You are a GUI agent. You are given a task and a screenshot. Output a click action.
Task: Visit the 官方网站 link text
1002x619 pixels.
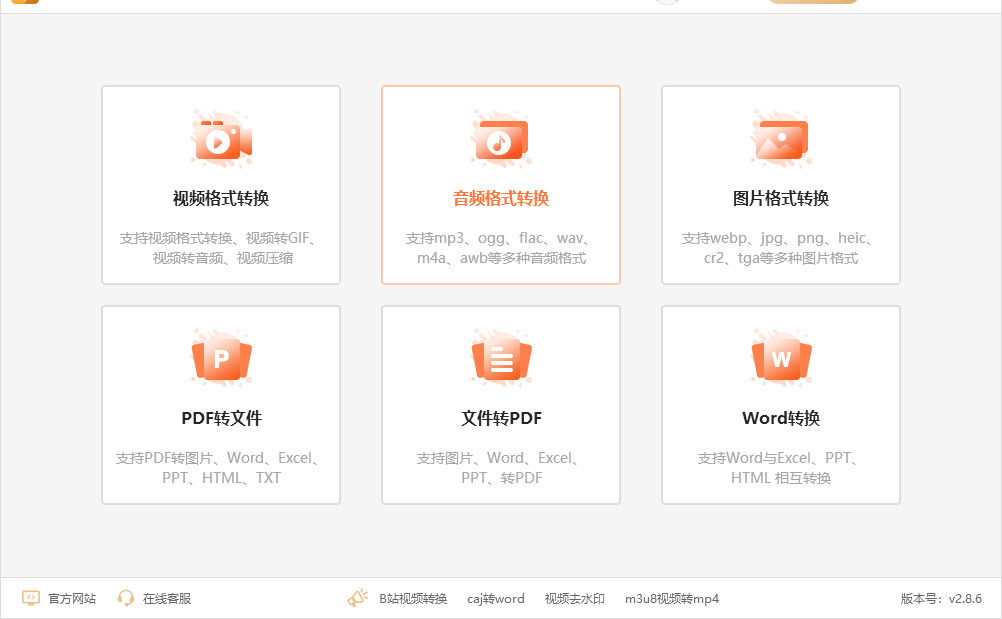(72, 599)
